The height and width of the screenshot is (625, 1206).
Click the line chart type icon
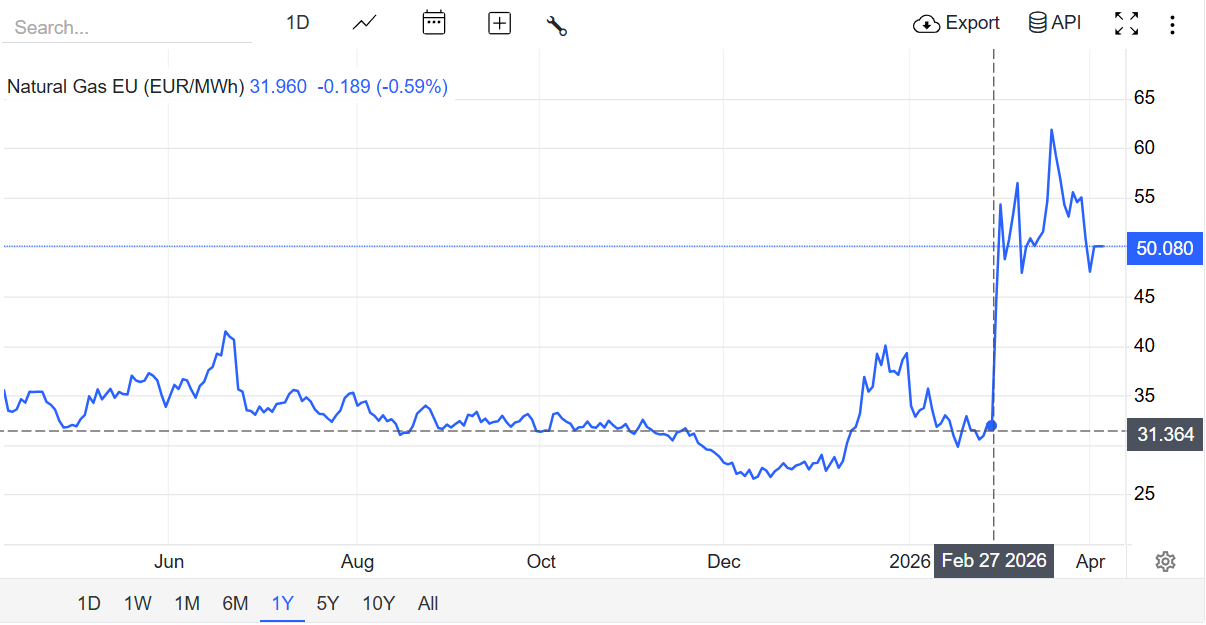pyautogui.click(x=364, y=23)
